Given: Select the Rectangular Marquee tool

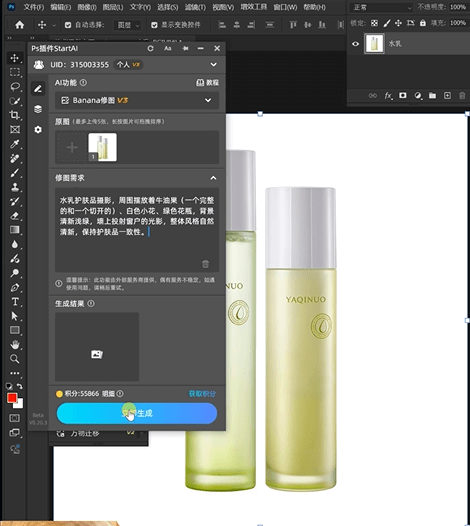Looking at the screenshot, I should [x=14, y=72].
